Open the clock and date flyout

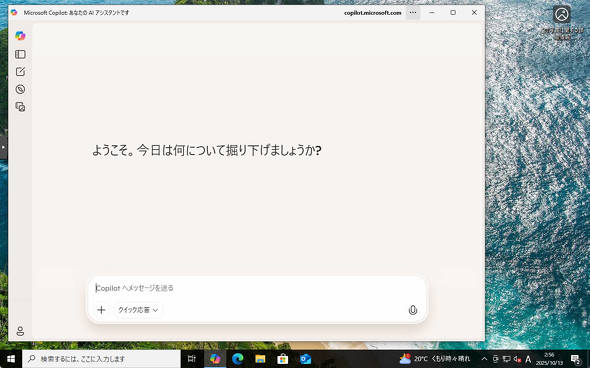tap(549, 359)
